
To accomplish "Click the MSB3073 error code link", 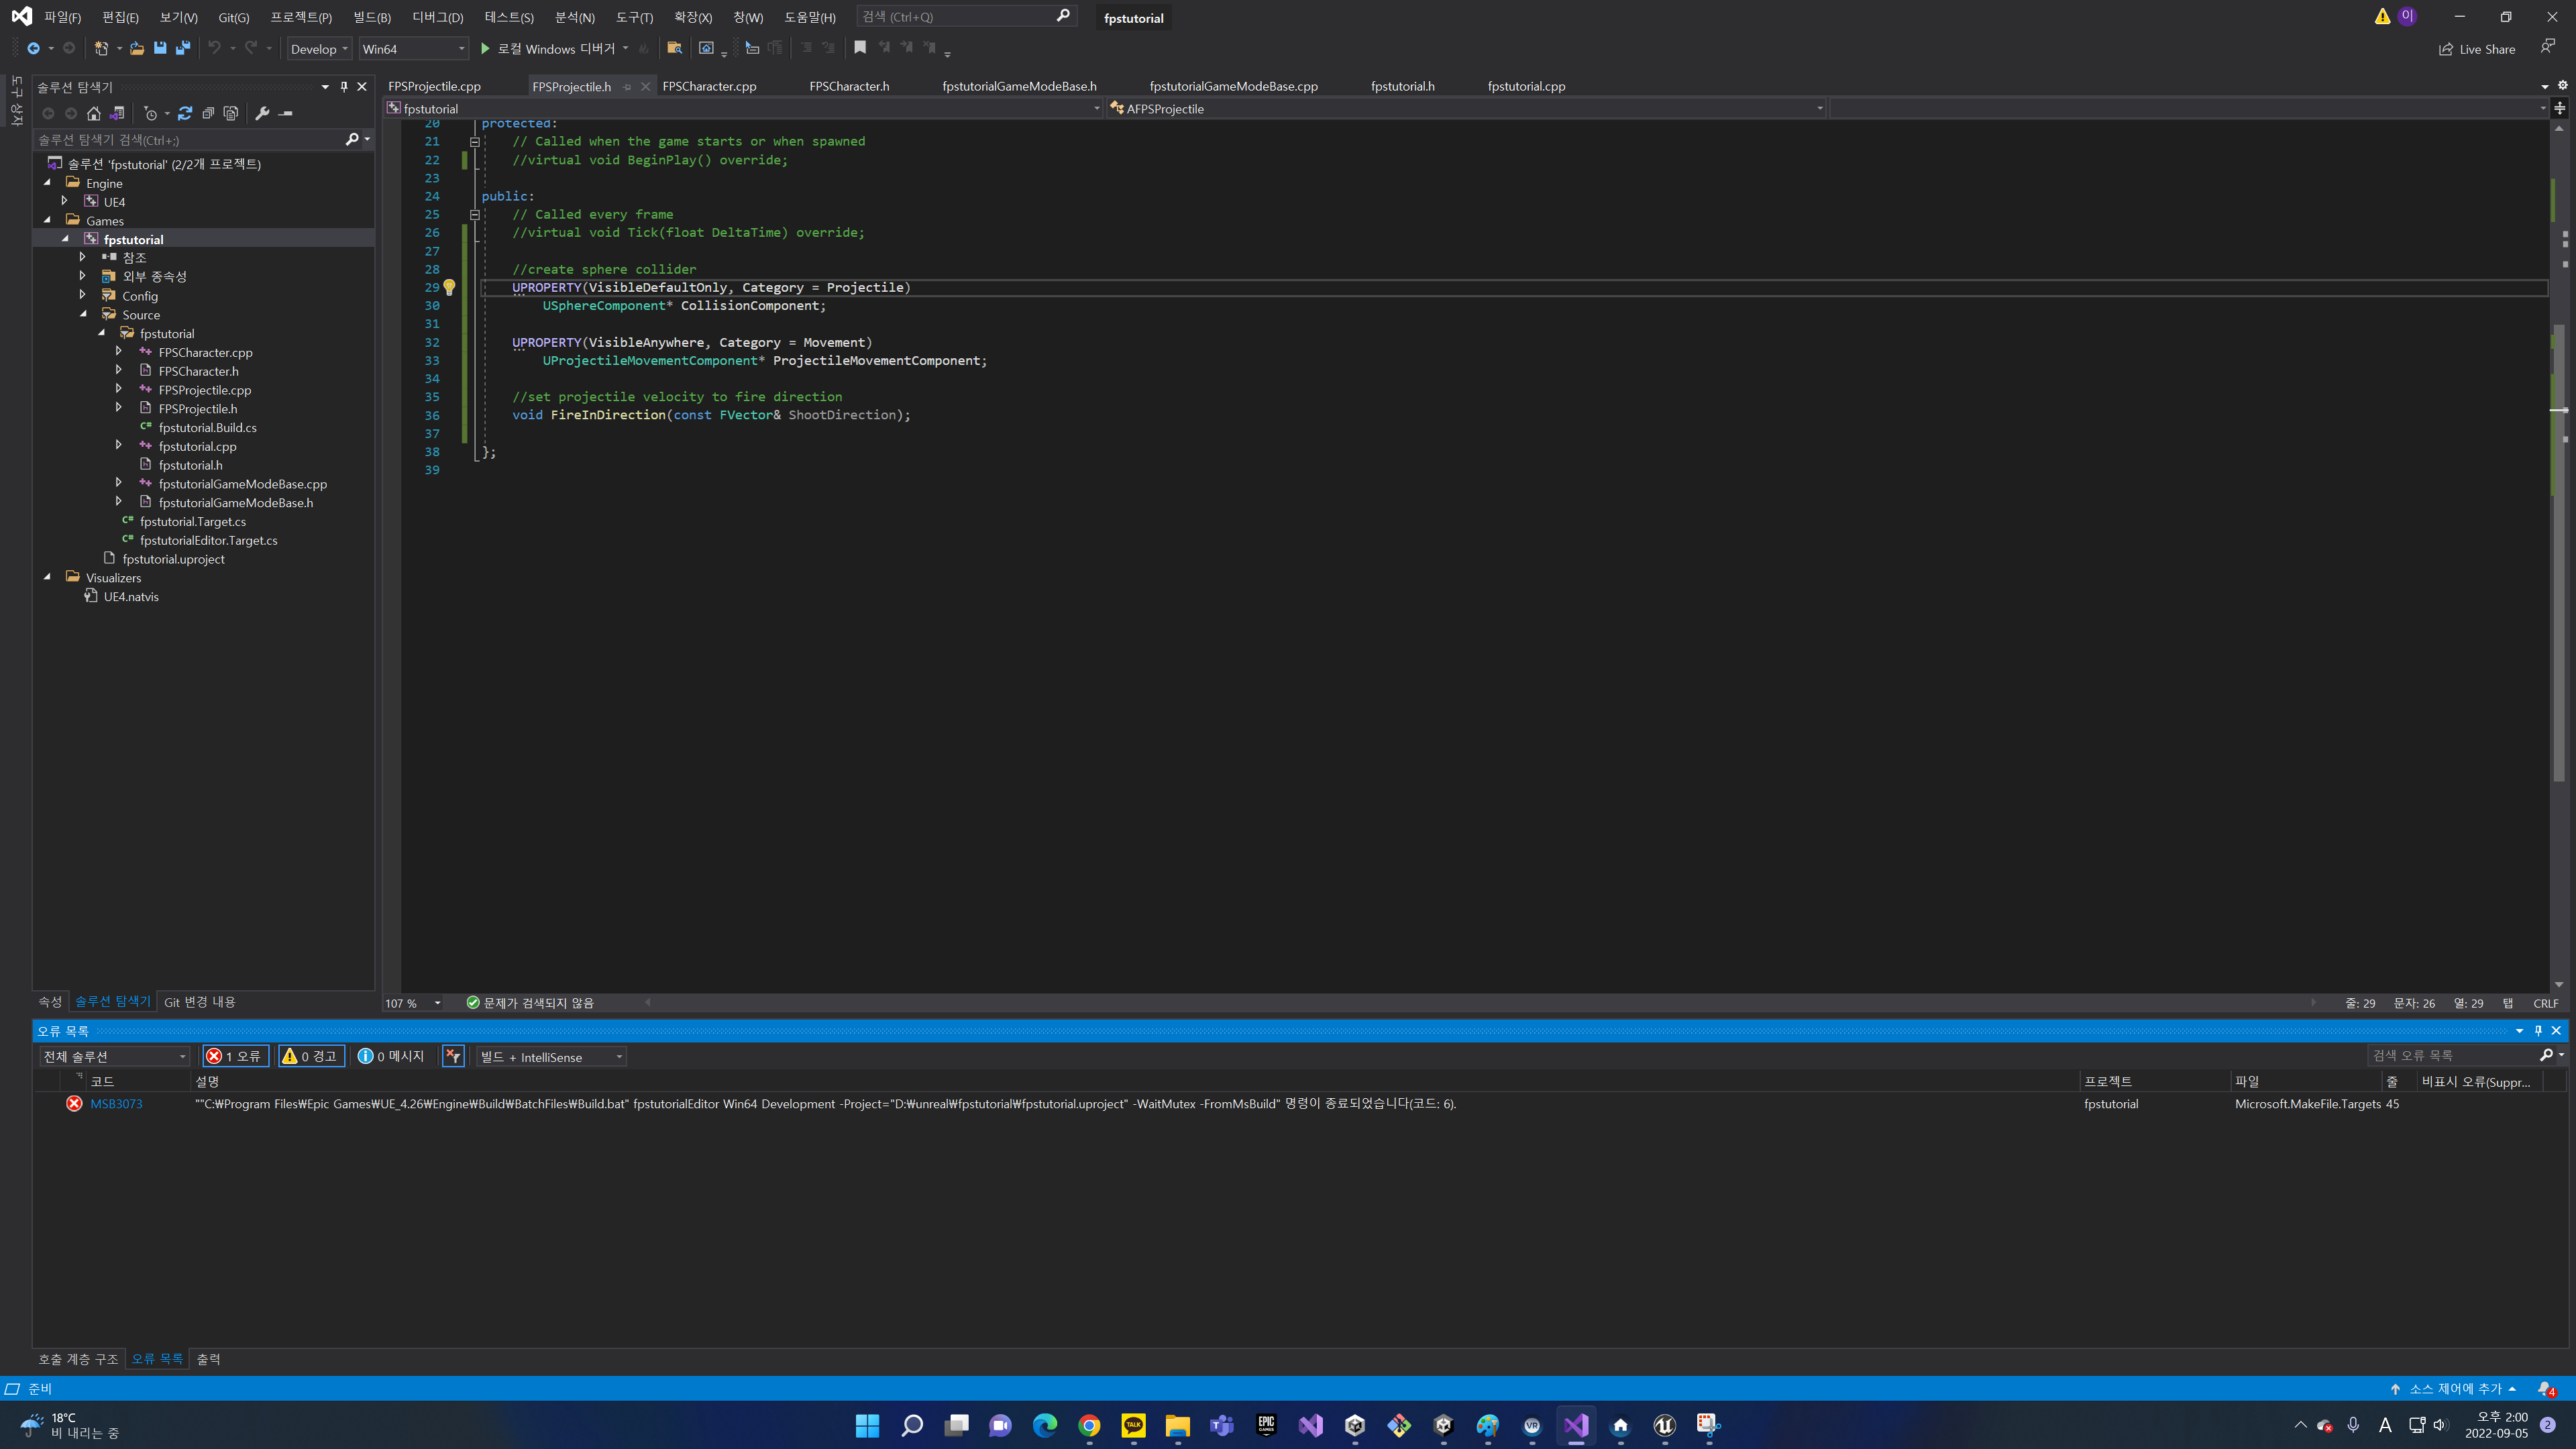I will [116, 1104].
